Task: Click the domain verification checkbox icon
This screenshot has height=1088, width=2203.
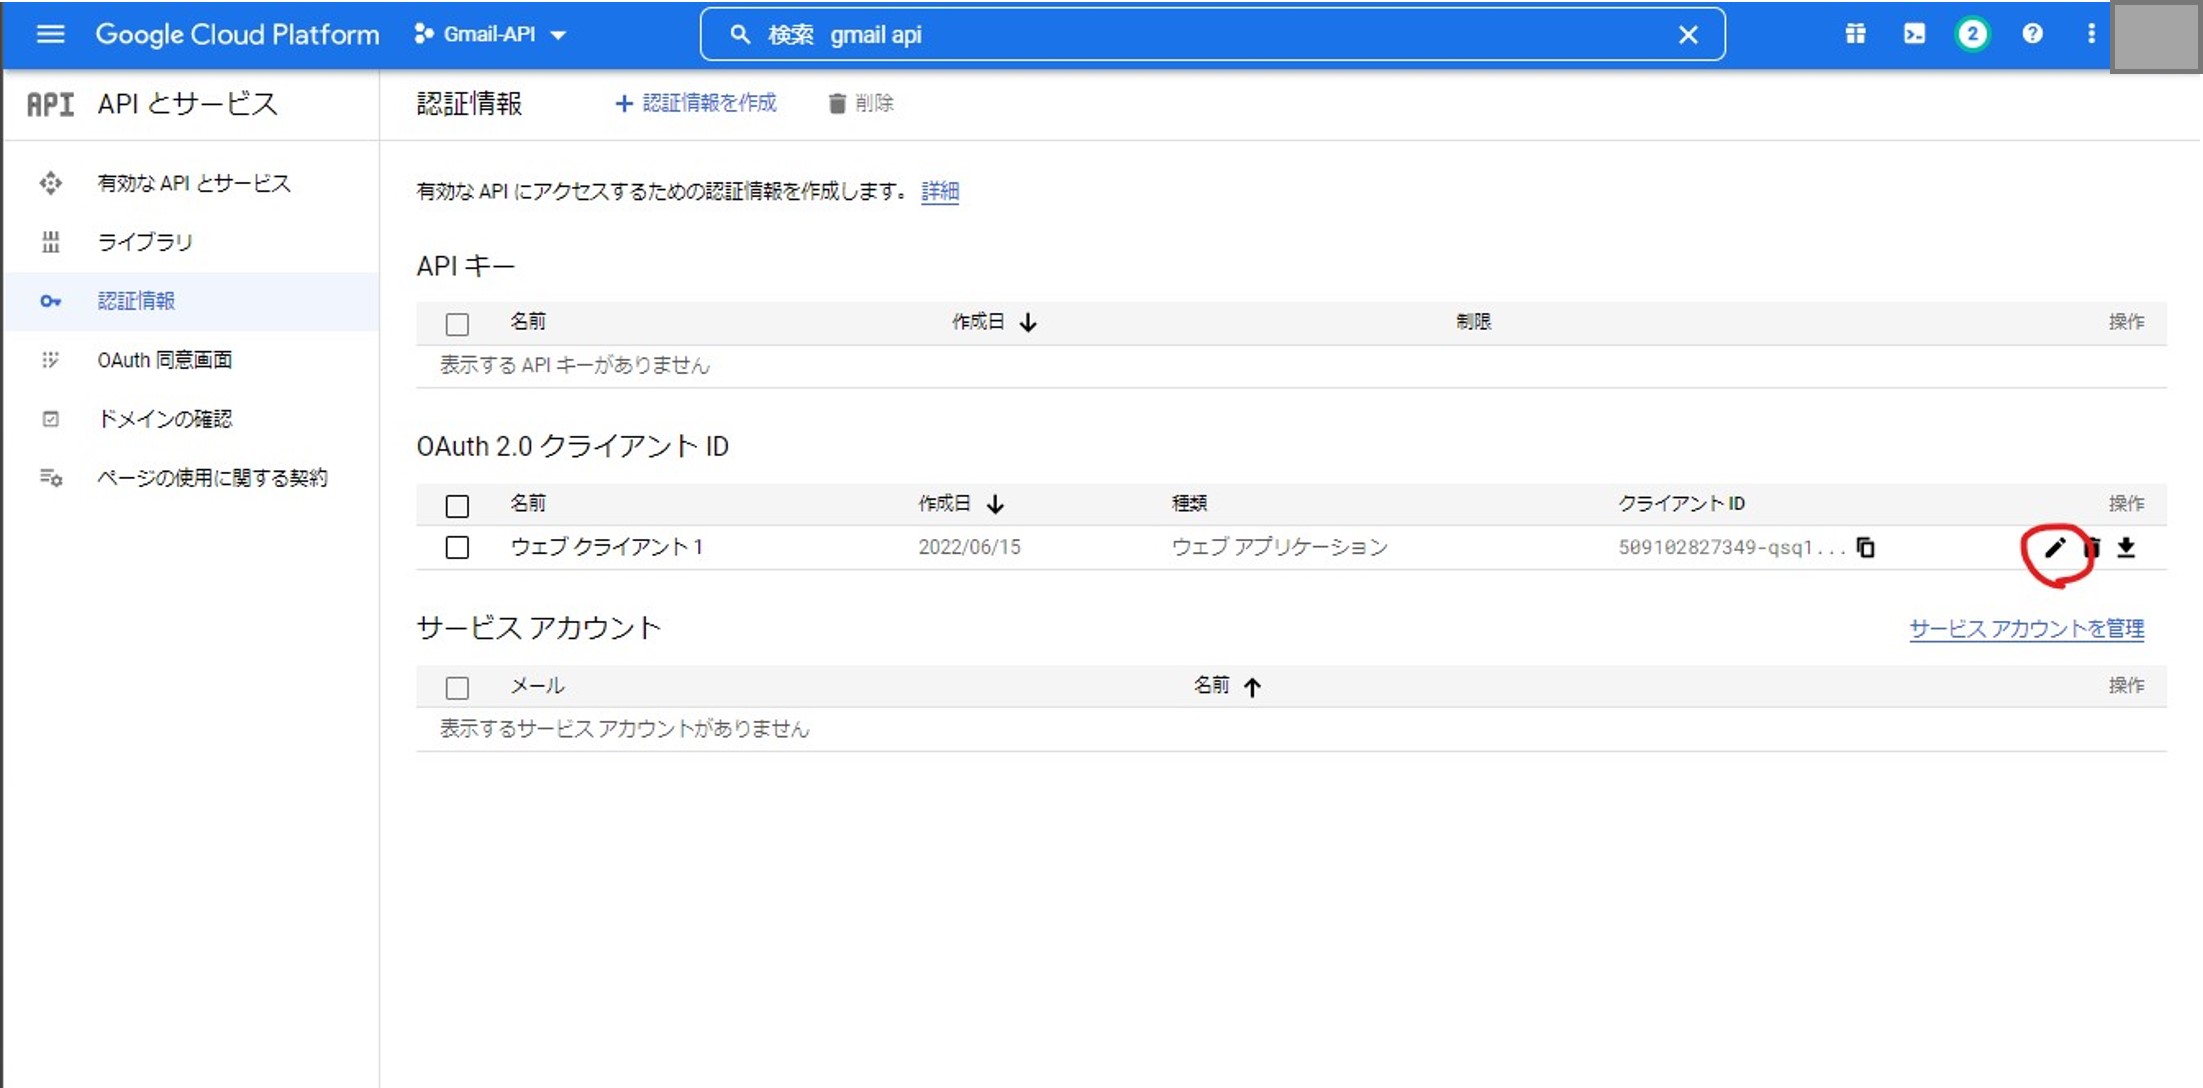Action: click(x=50, y=419)
